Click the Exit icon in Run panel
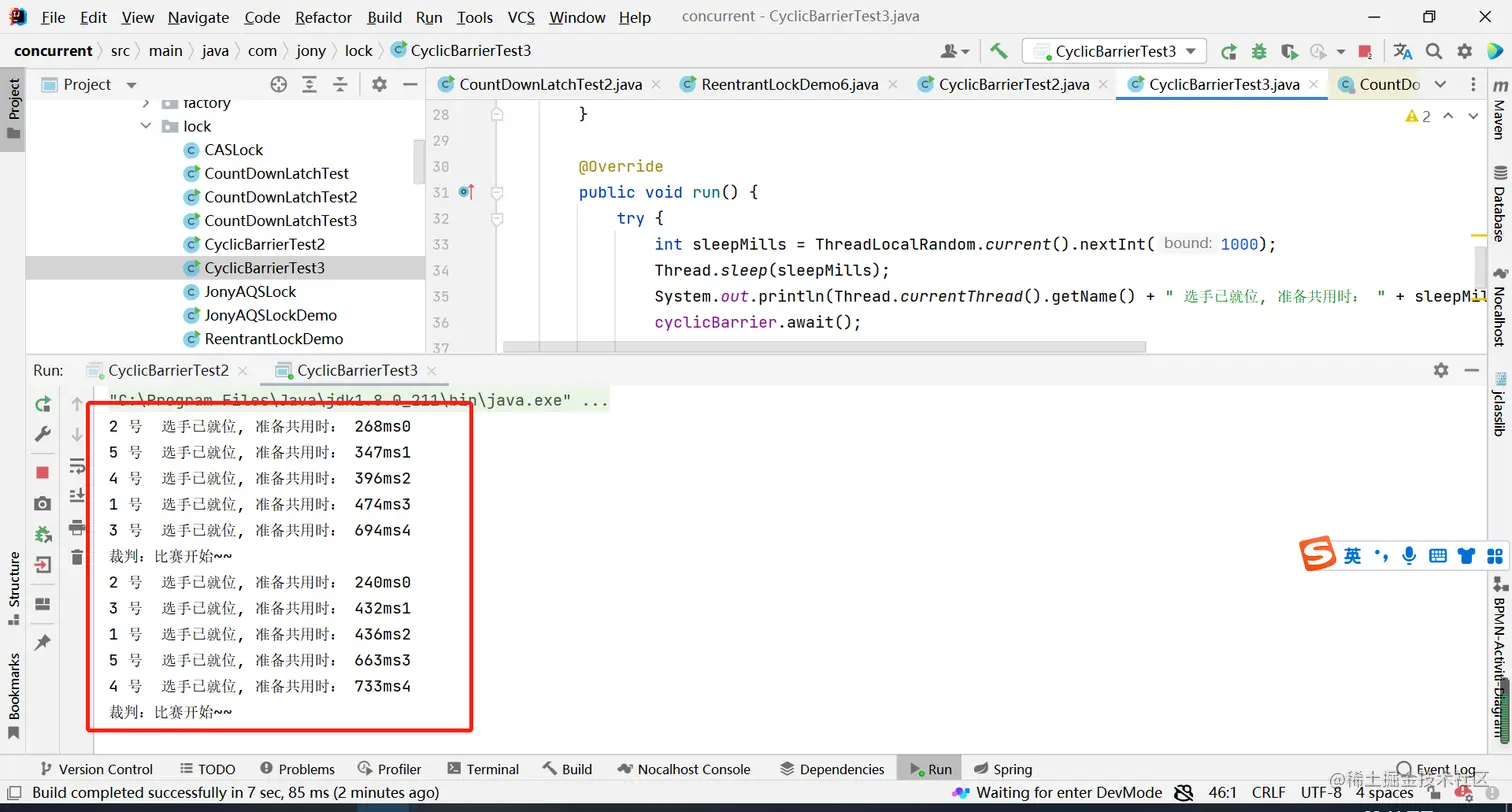 click(x=42, y=565)
